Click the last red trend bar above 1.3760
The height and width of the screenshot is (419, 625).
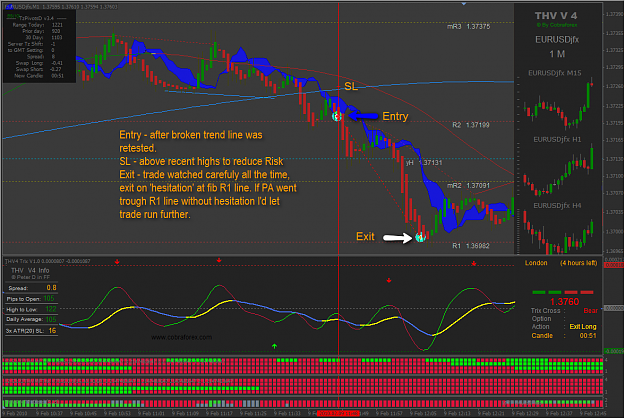click(x=587, y=292)
